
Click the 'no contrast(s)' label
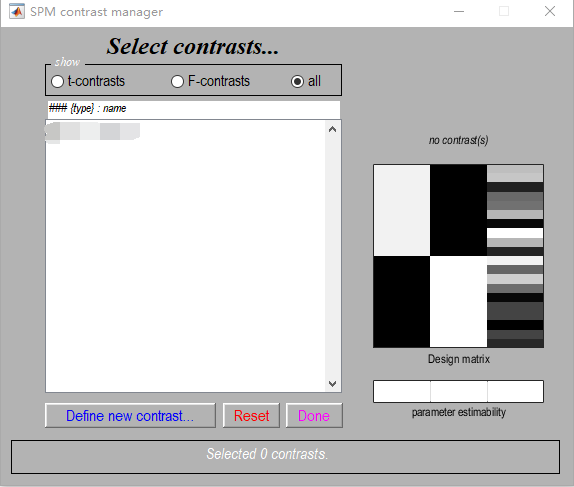pyautogui.click(x=458, y=140)
